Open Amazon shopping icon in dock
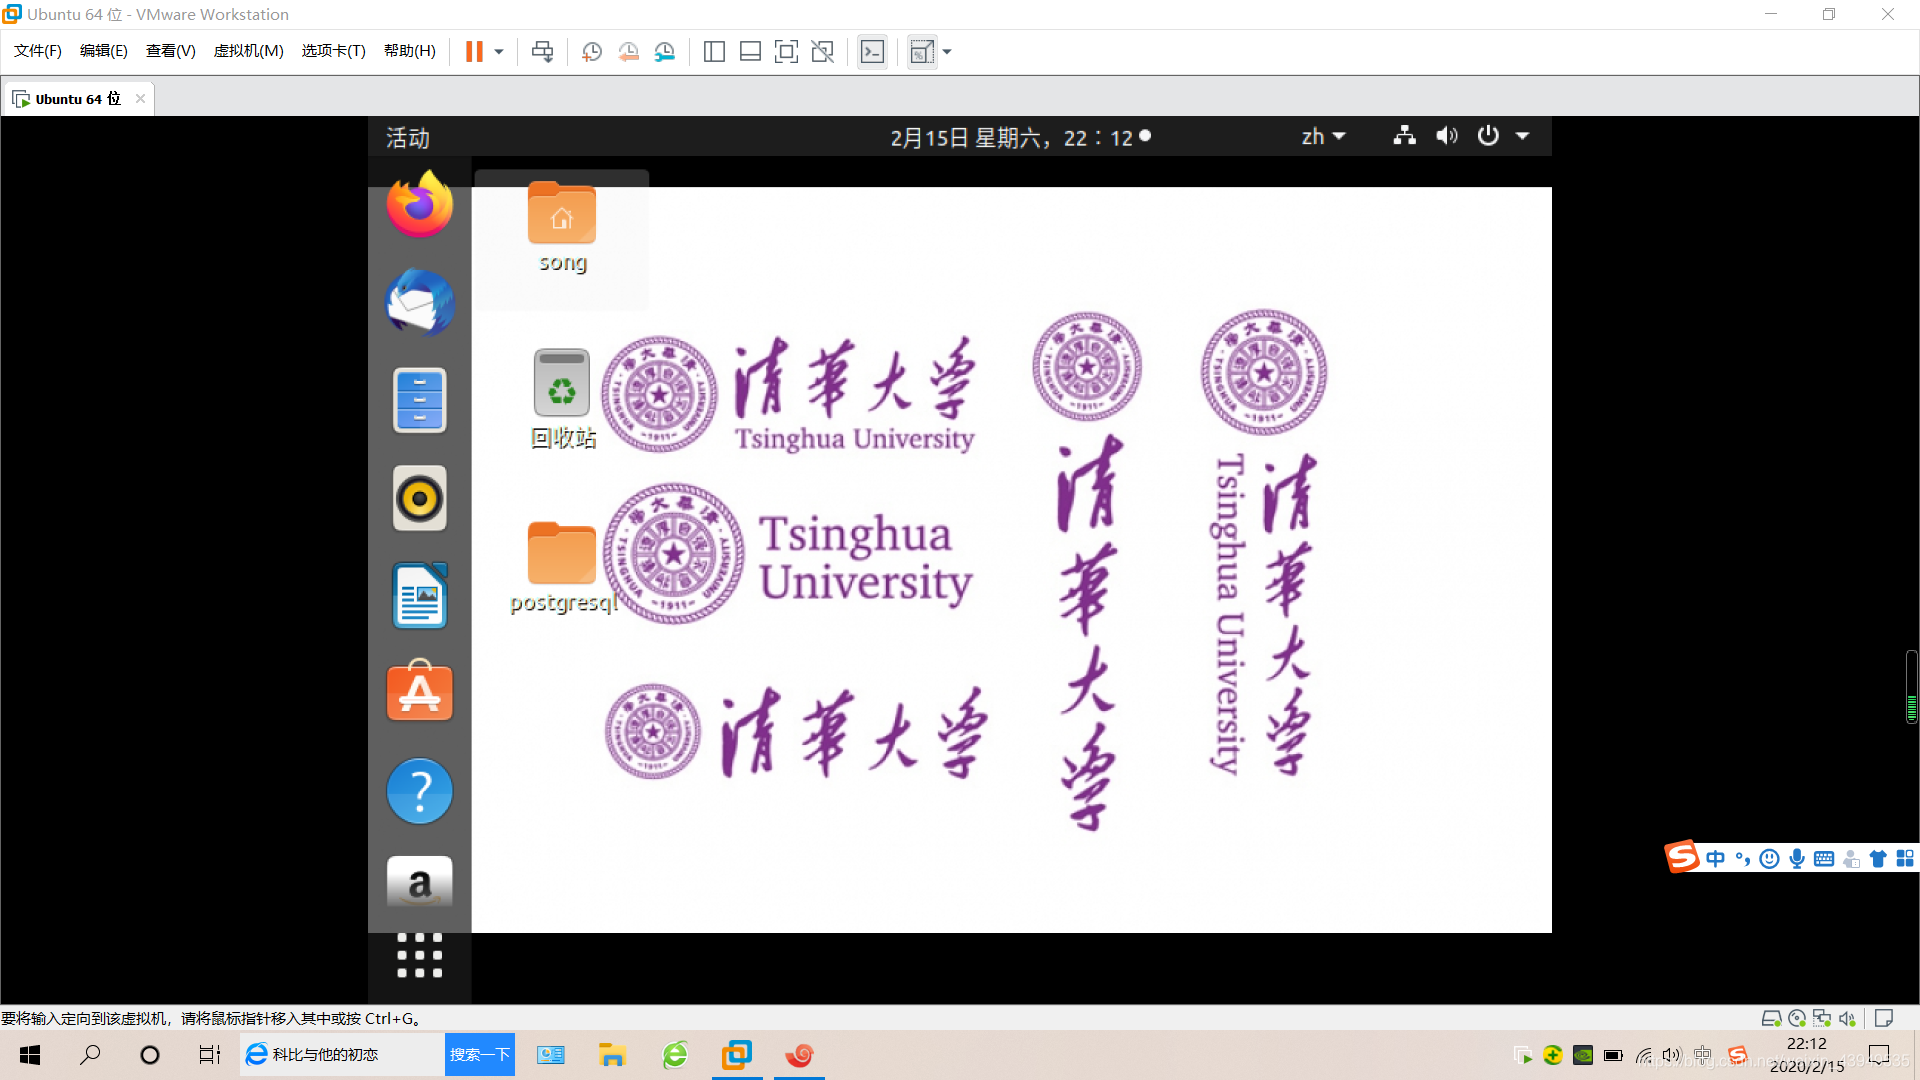Image resolution: width=1920 pixels, height=1080 pixels. click(x=419, y=886)
